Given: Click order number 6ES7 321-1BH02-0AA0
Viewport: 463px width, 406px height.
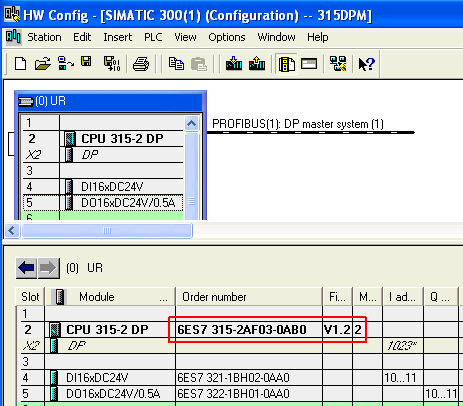Looking at the screenshot, I should [x=233, y=378].
